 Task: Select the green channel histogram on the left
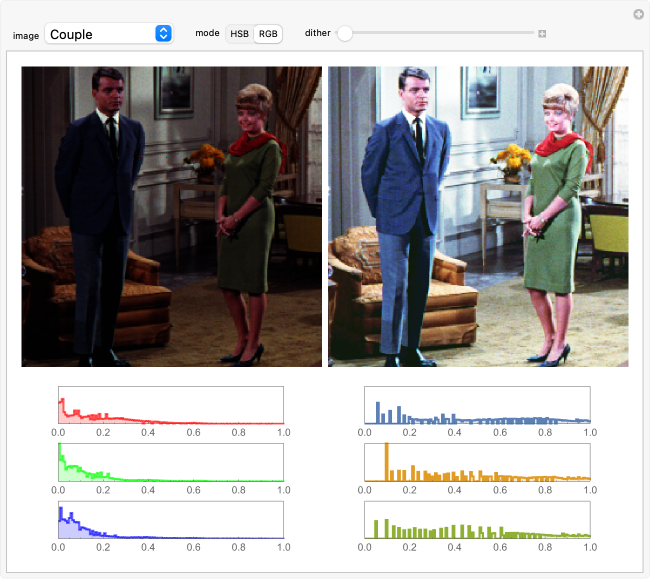point(170,463)
